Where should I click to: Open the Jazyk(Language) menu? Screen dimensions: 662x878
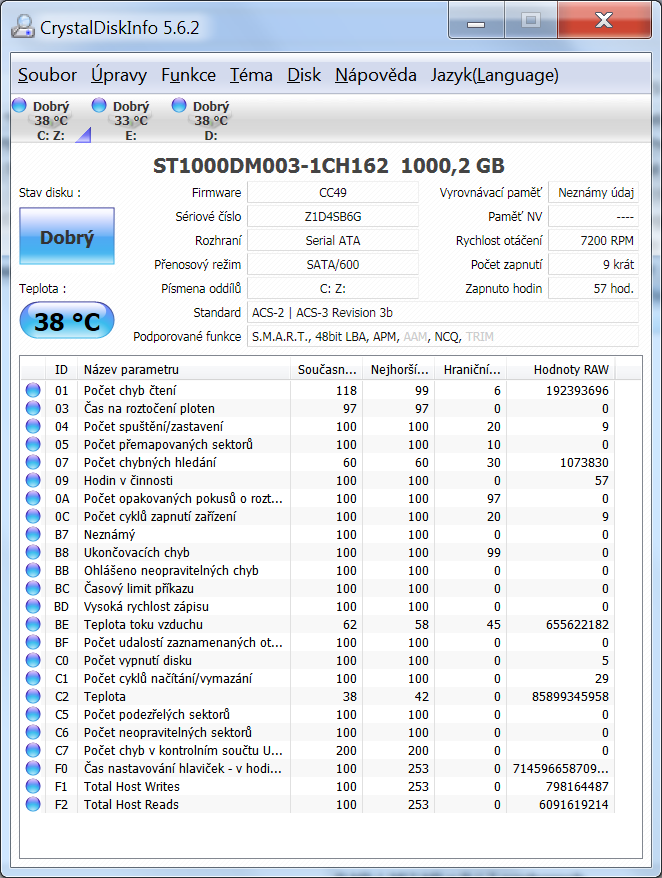point(494,75)
